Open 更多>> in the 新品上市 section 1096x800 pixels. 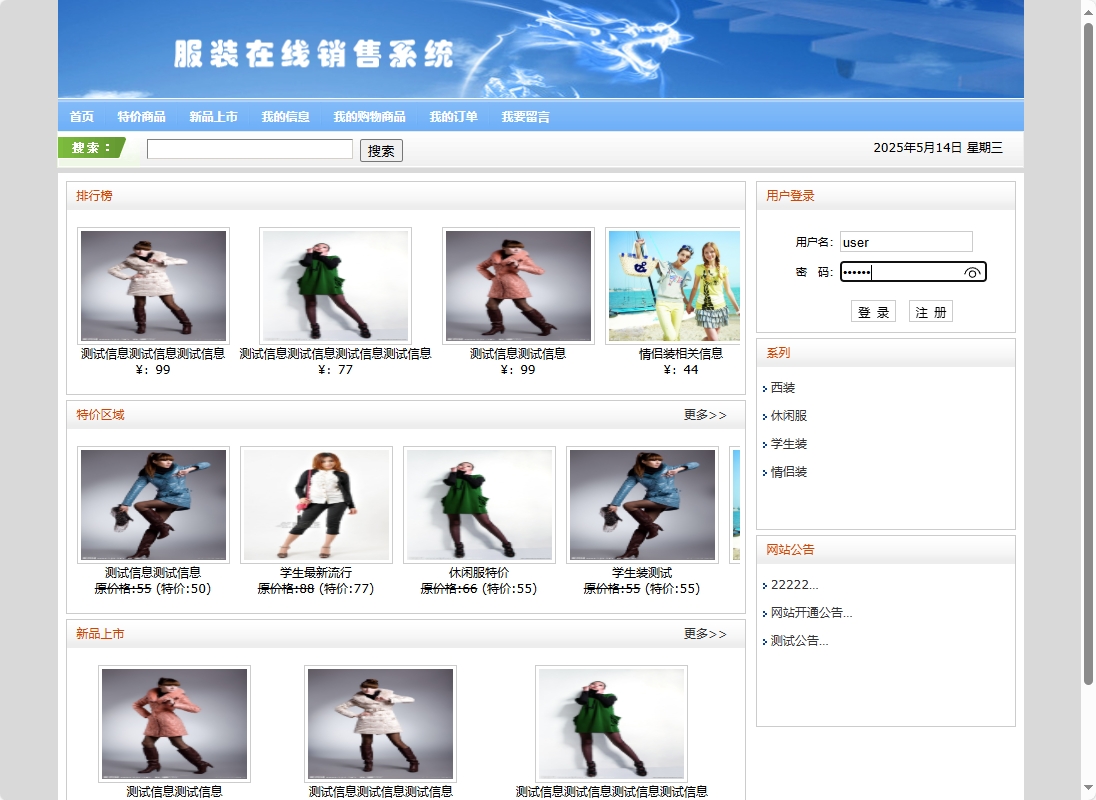click(x=706, y=633)
